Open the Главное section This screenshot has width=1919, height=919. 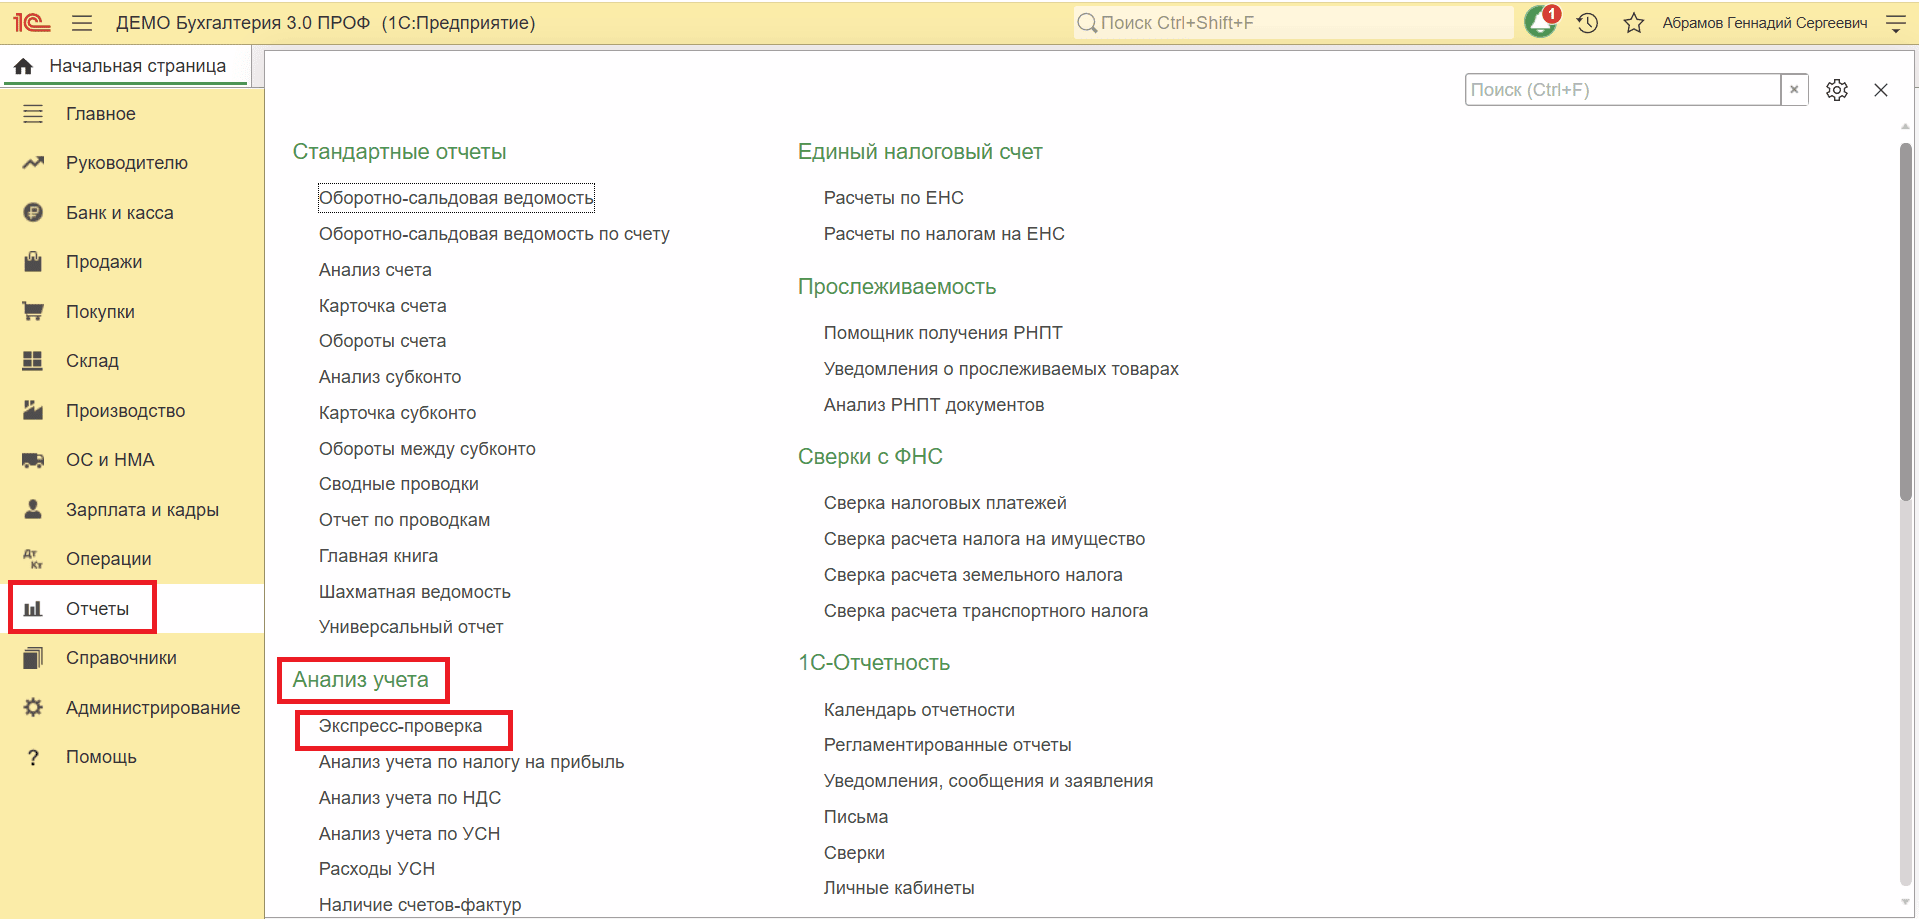coord(101,114)
